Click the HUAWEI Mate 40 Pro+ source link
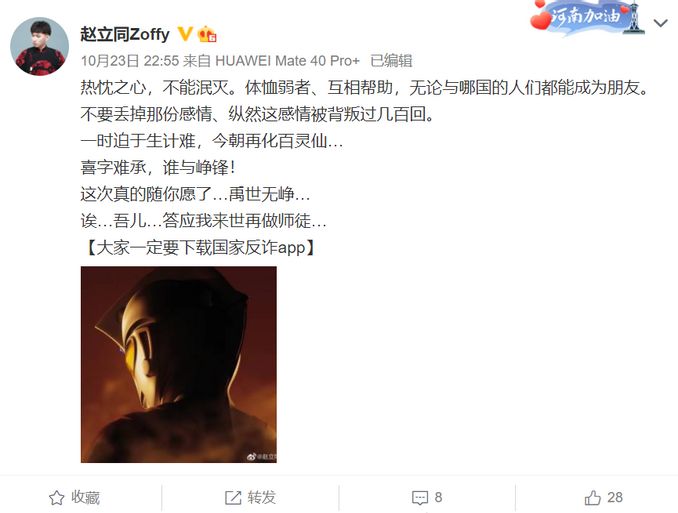 [x=287, y=61]
